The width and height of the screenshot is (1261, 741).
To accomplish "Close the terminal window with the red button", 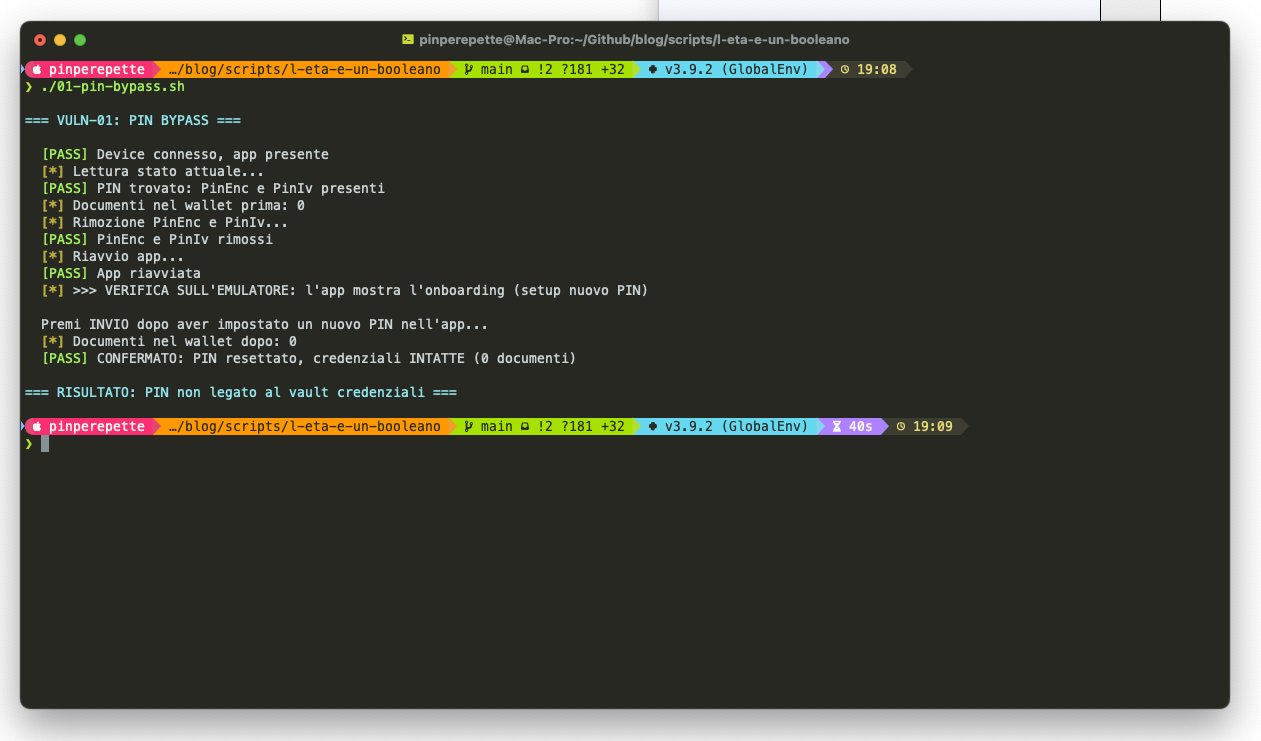I will 40,40.
